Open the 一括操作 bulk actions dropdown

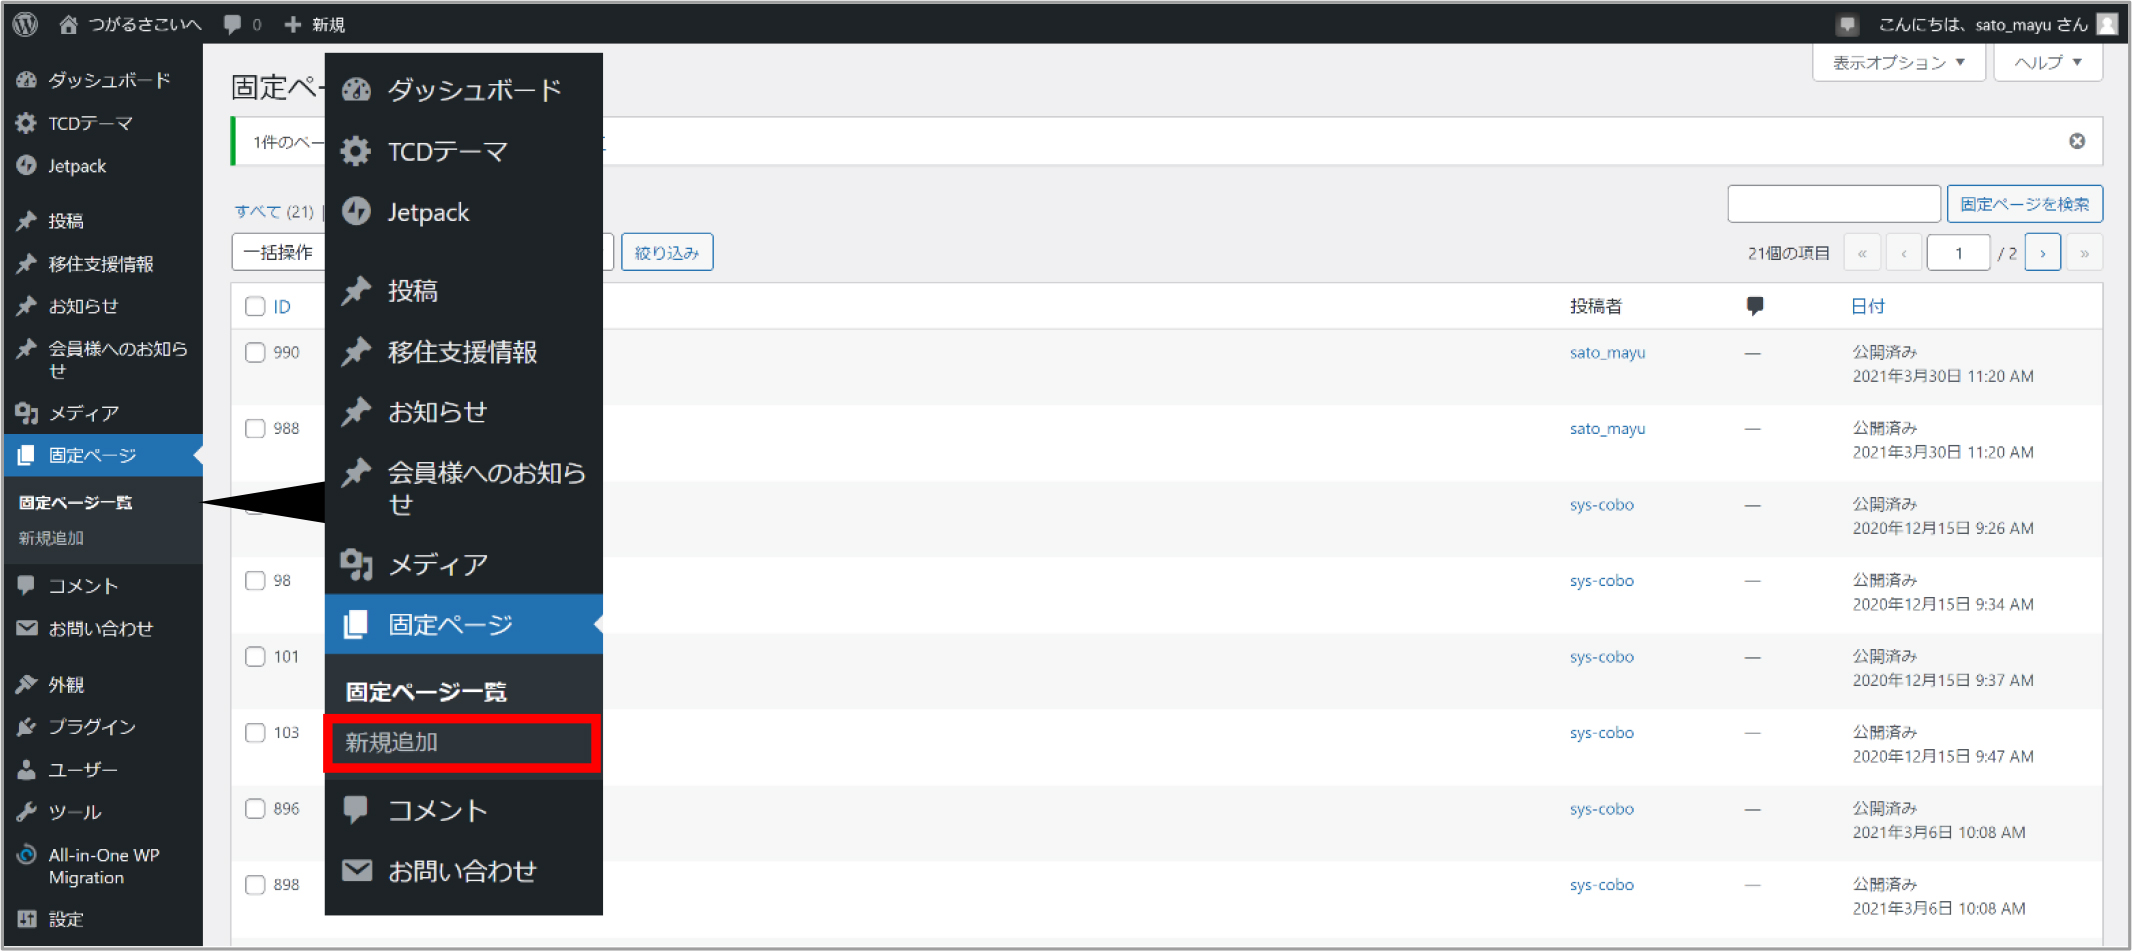click(x=279, y=252)
